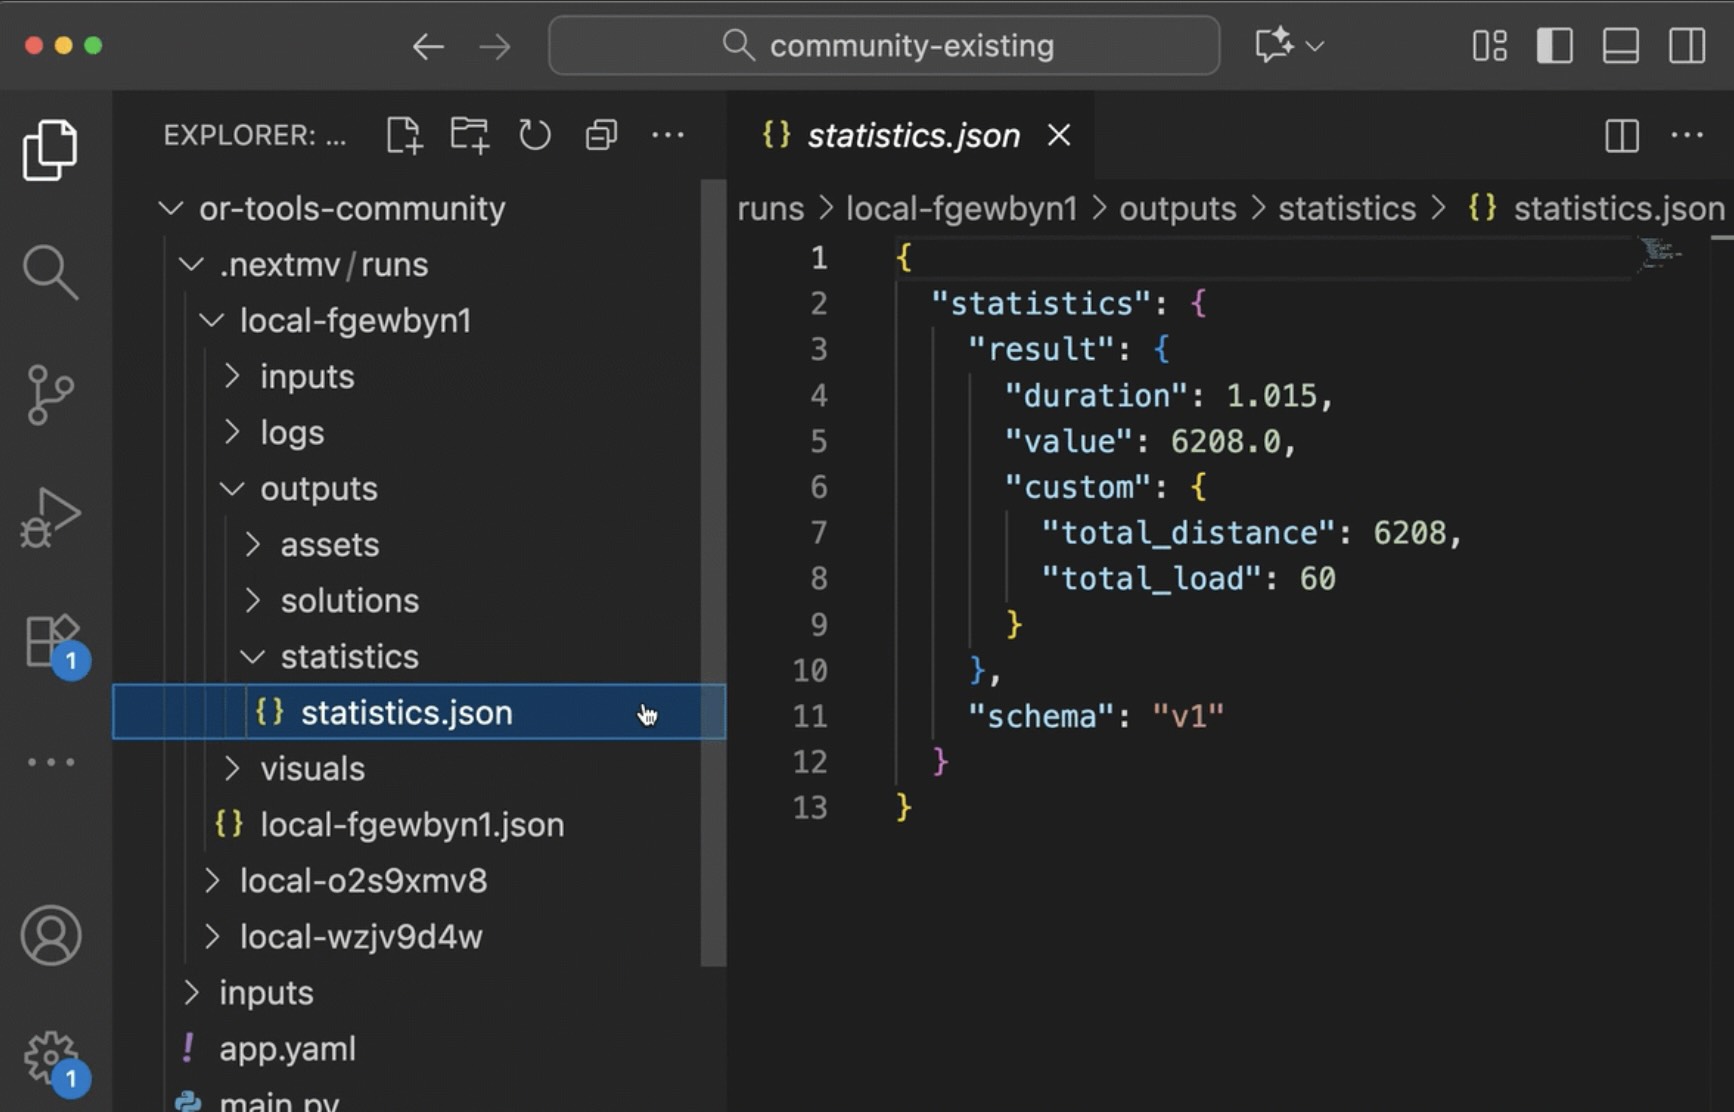Open the Run and Debug view
This screenshot has width=1734, height=1112.
(x=50, y=517)
